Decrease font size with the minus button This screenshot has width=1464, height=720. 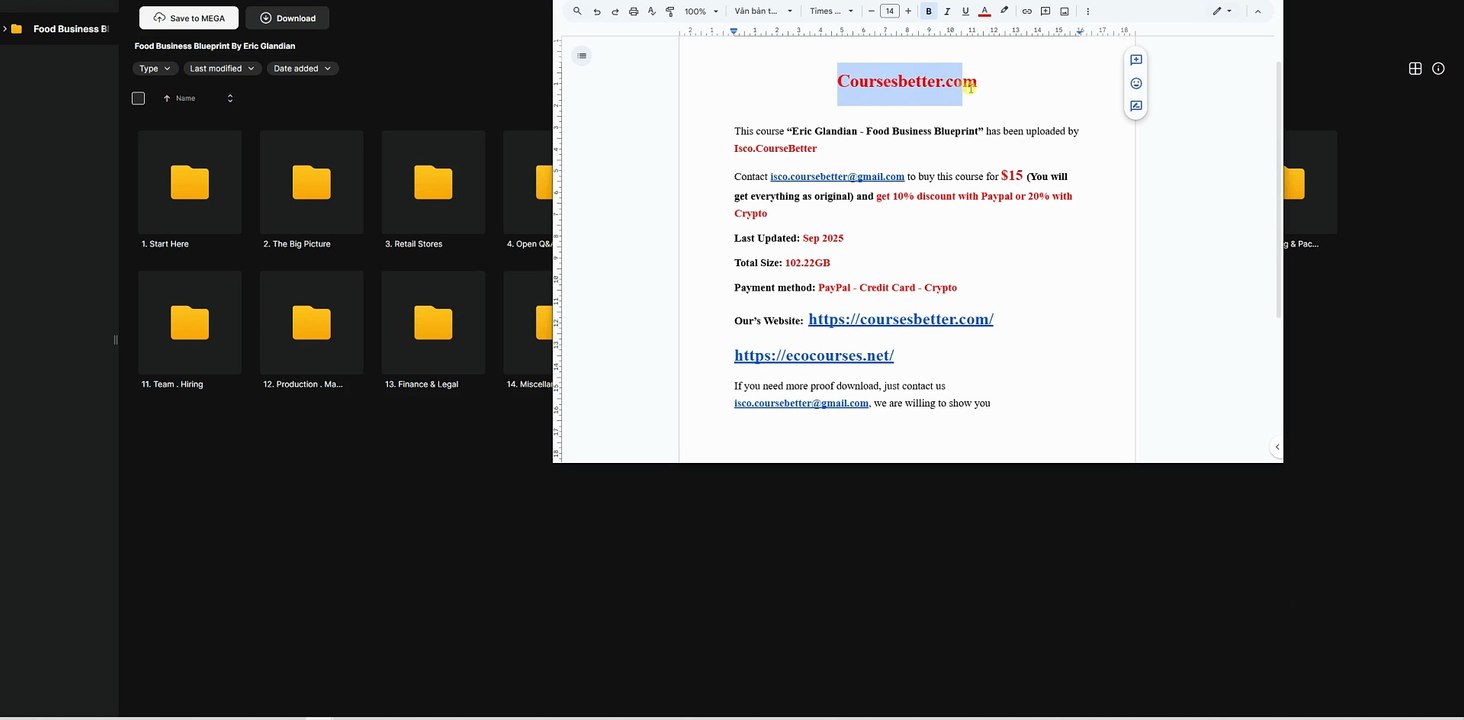tap(871, 11)
